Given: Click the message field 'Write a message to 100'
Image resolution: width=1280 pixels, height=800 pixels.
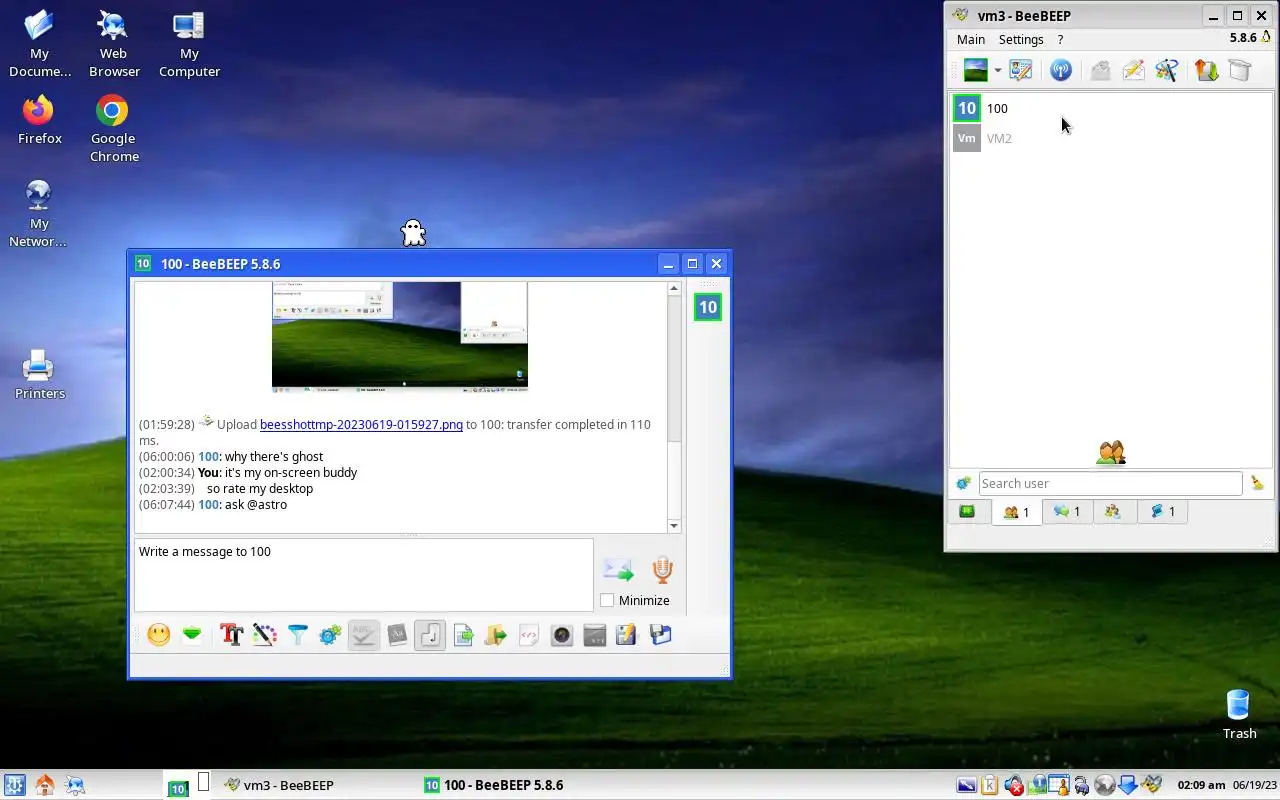Looking at the screenshot, I should [364, 574].
